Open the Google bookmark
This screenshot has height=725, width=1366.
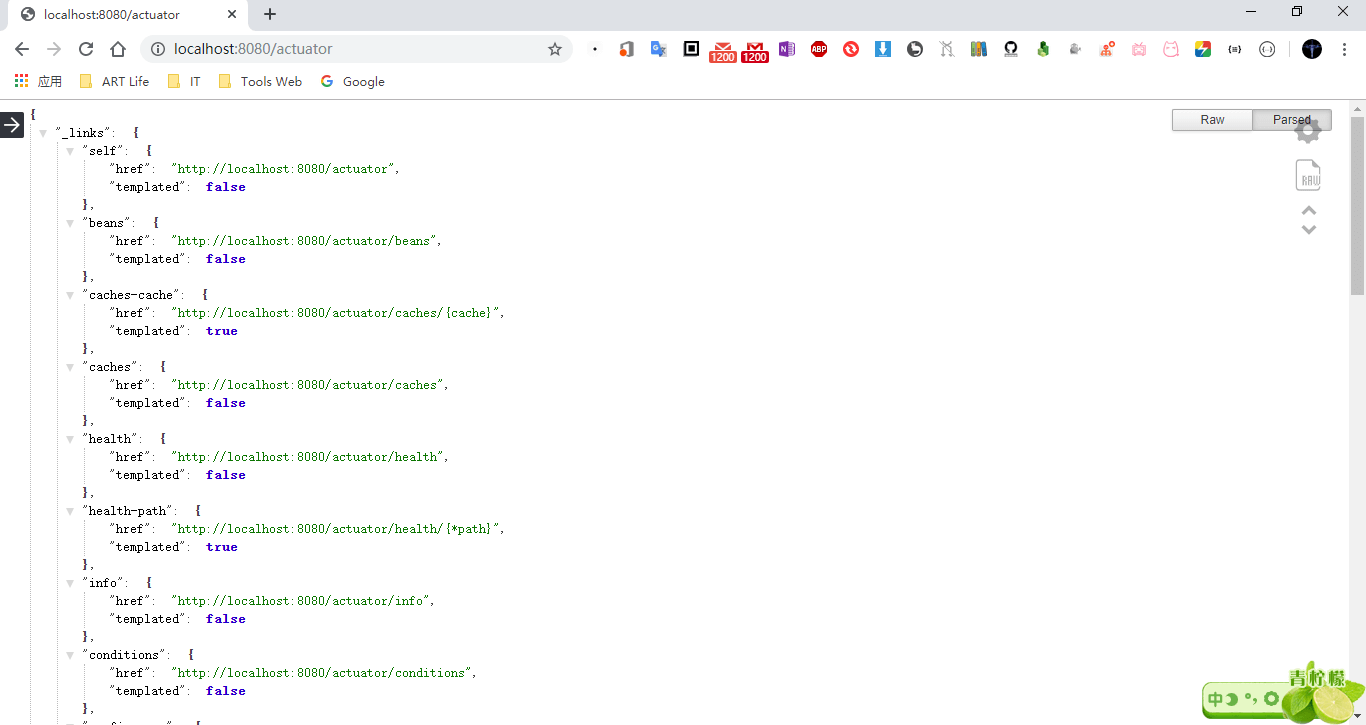[353, 82]
